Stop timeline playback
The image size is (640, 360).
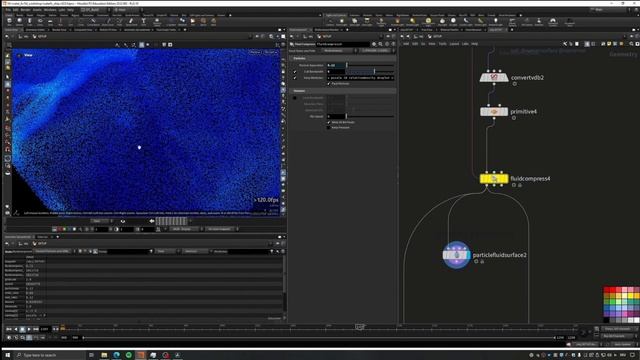[22, 329]
